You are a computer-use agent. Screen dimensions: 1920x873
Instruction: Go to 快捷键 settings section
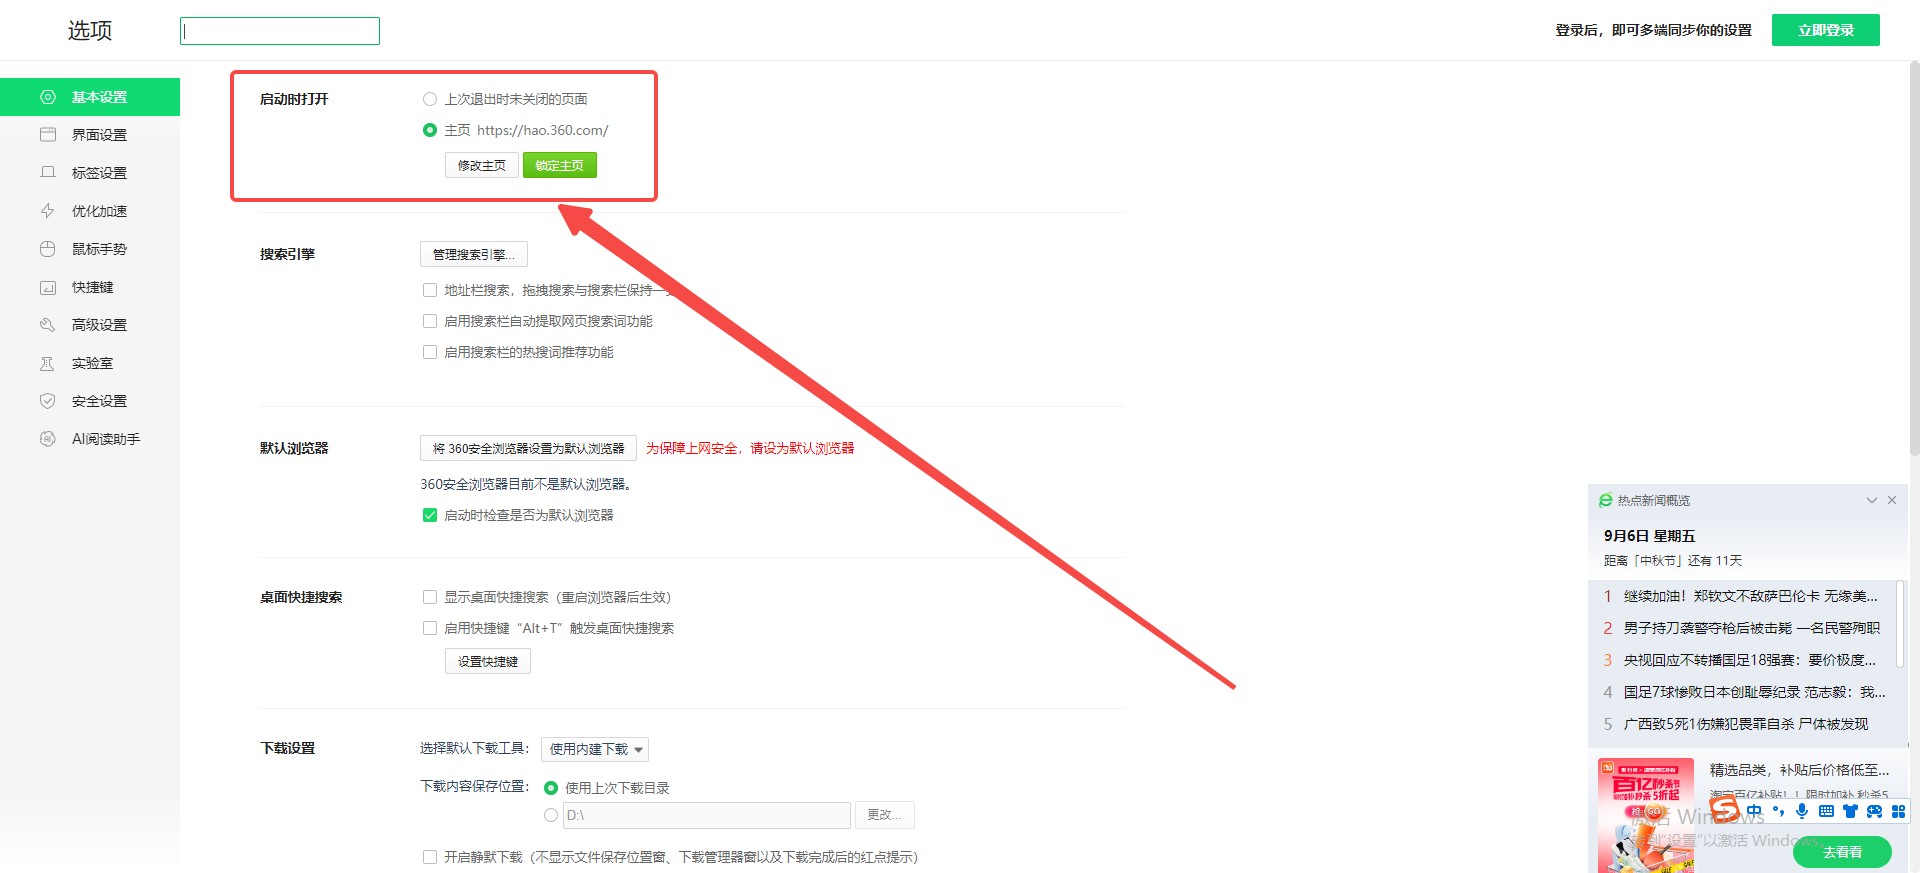[90, 287]
